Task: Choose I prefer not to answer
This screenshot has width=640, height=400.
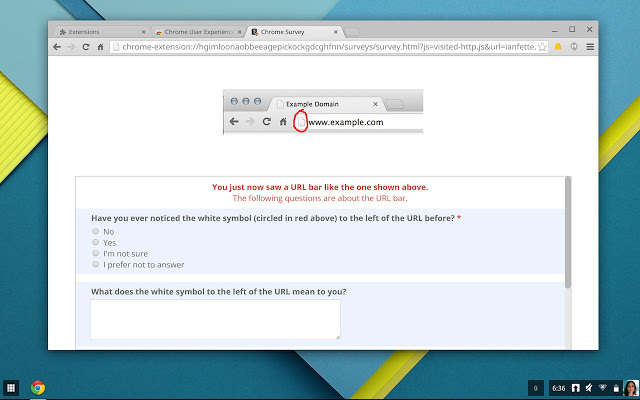Action: pos(96,264)
